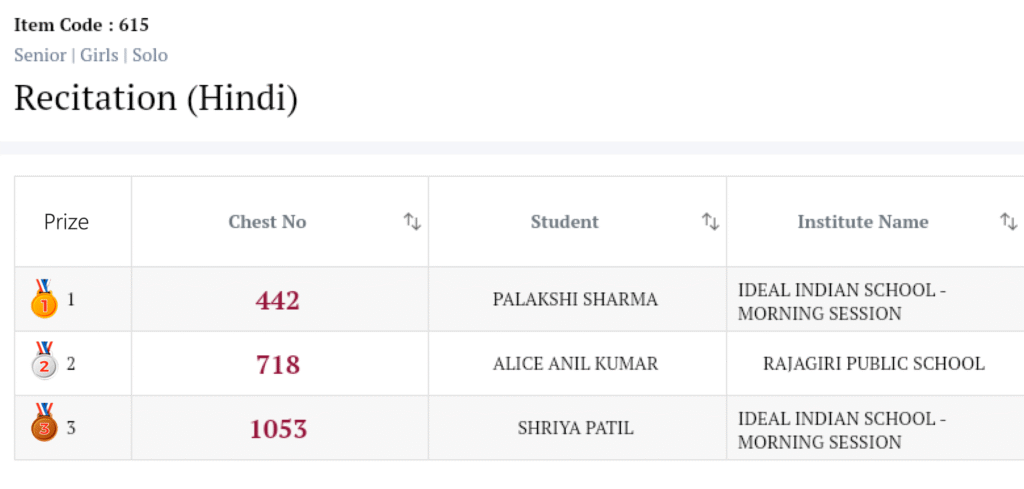Click the silver second-place medal icon
This screenshot has height=489, width=1024.
pos(44,363)
